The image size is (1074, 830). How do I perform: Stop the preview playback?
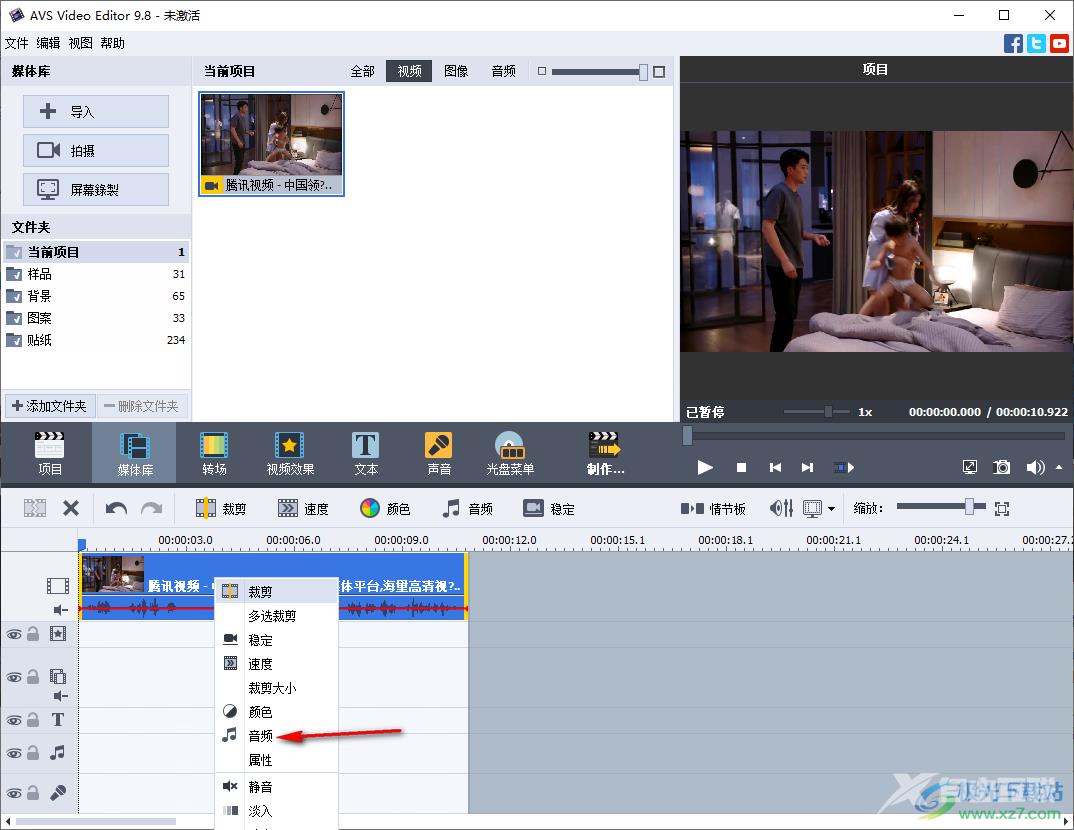click(x=741, y=467)
